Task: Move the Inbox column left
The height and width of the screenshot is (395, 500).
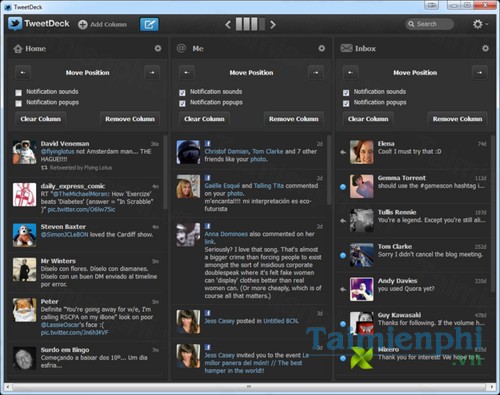Action: [x=350, y=73]
